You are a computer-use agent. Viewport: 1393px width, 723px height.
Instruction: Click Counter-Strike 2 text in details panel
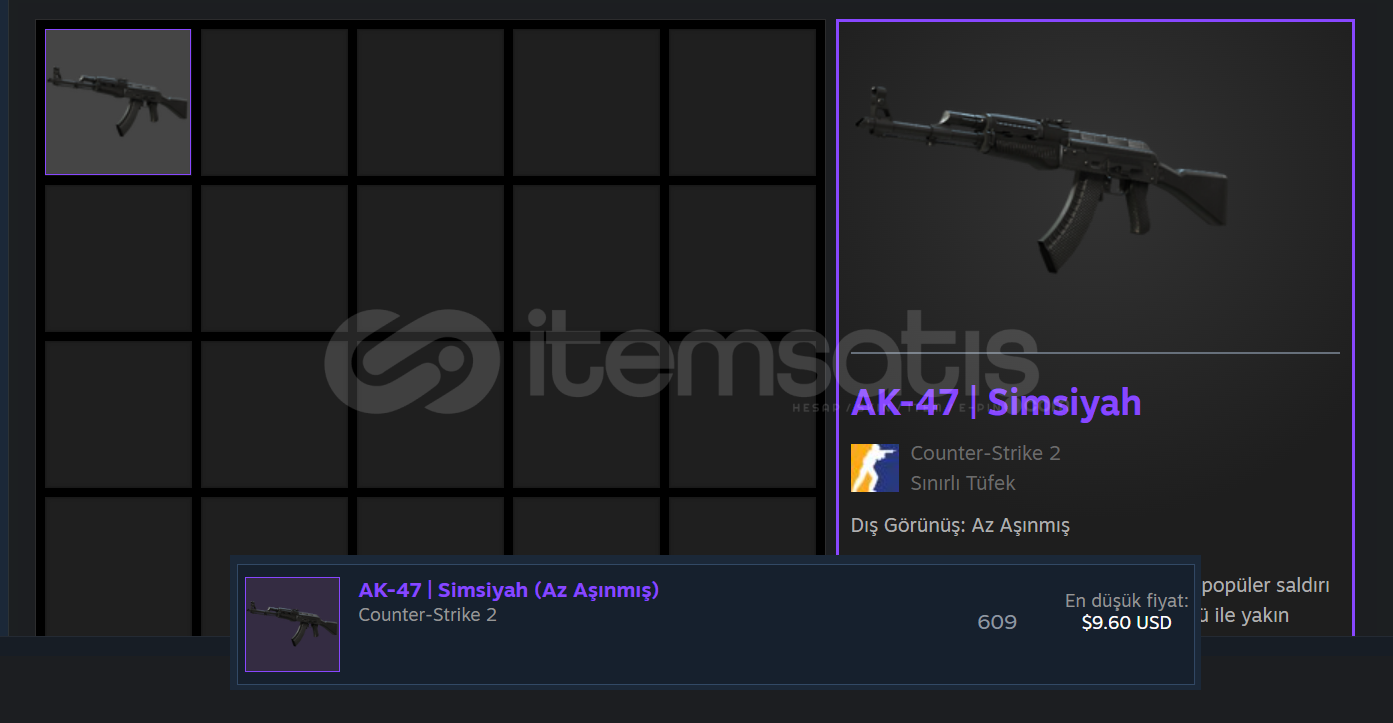pos(985,454)
